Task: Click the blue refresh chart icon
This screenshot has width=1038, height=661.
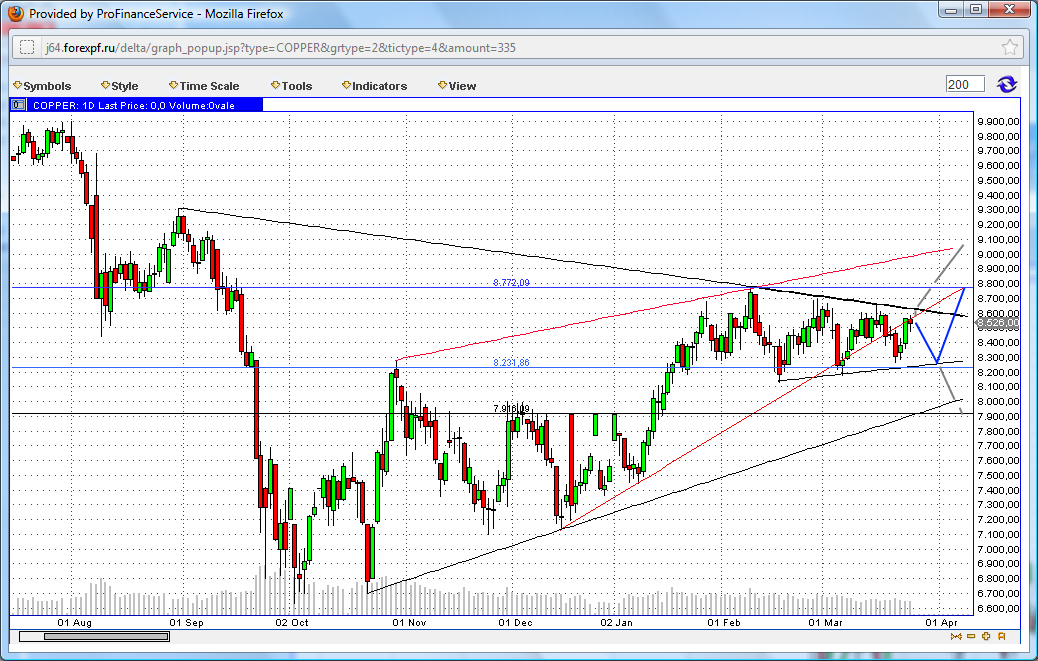Action: coord(1007,85)
